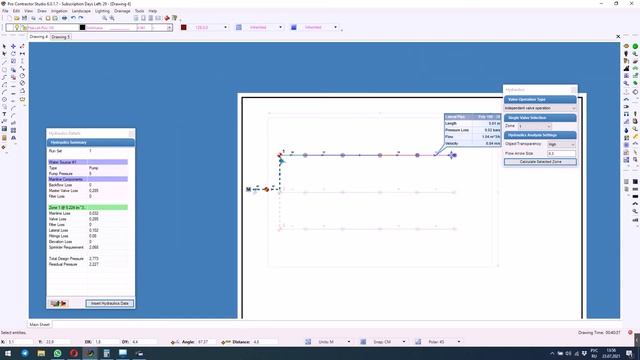640x360 pixels.
Task: Click the red record indicator near Drawing Time
Action: (630, 333)
